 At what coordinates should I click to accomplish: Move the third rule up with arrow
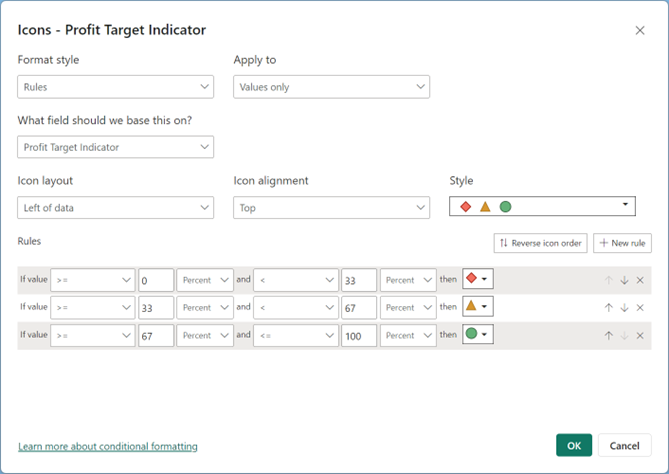click(x=609, y=336)
